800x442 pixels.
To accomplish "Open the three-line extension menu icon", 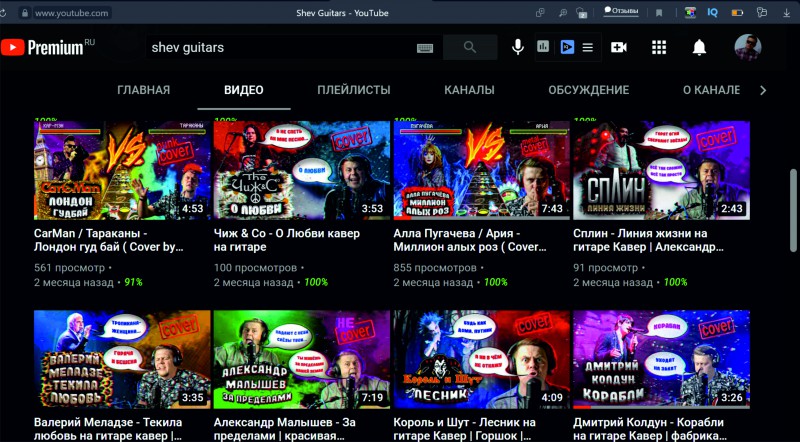I will coord(588,47).
